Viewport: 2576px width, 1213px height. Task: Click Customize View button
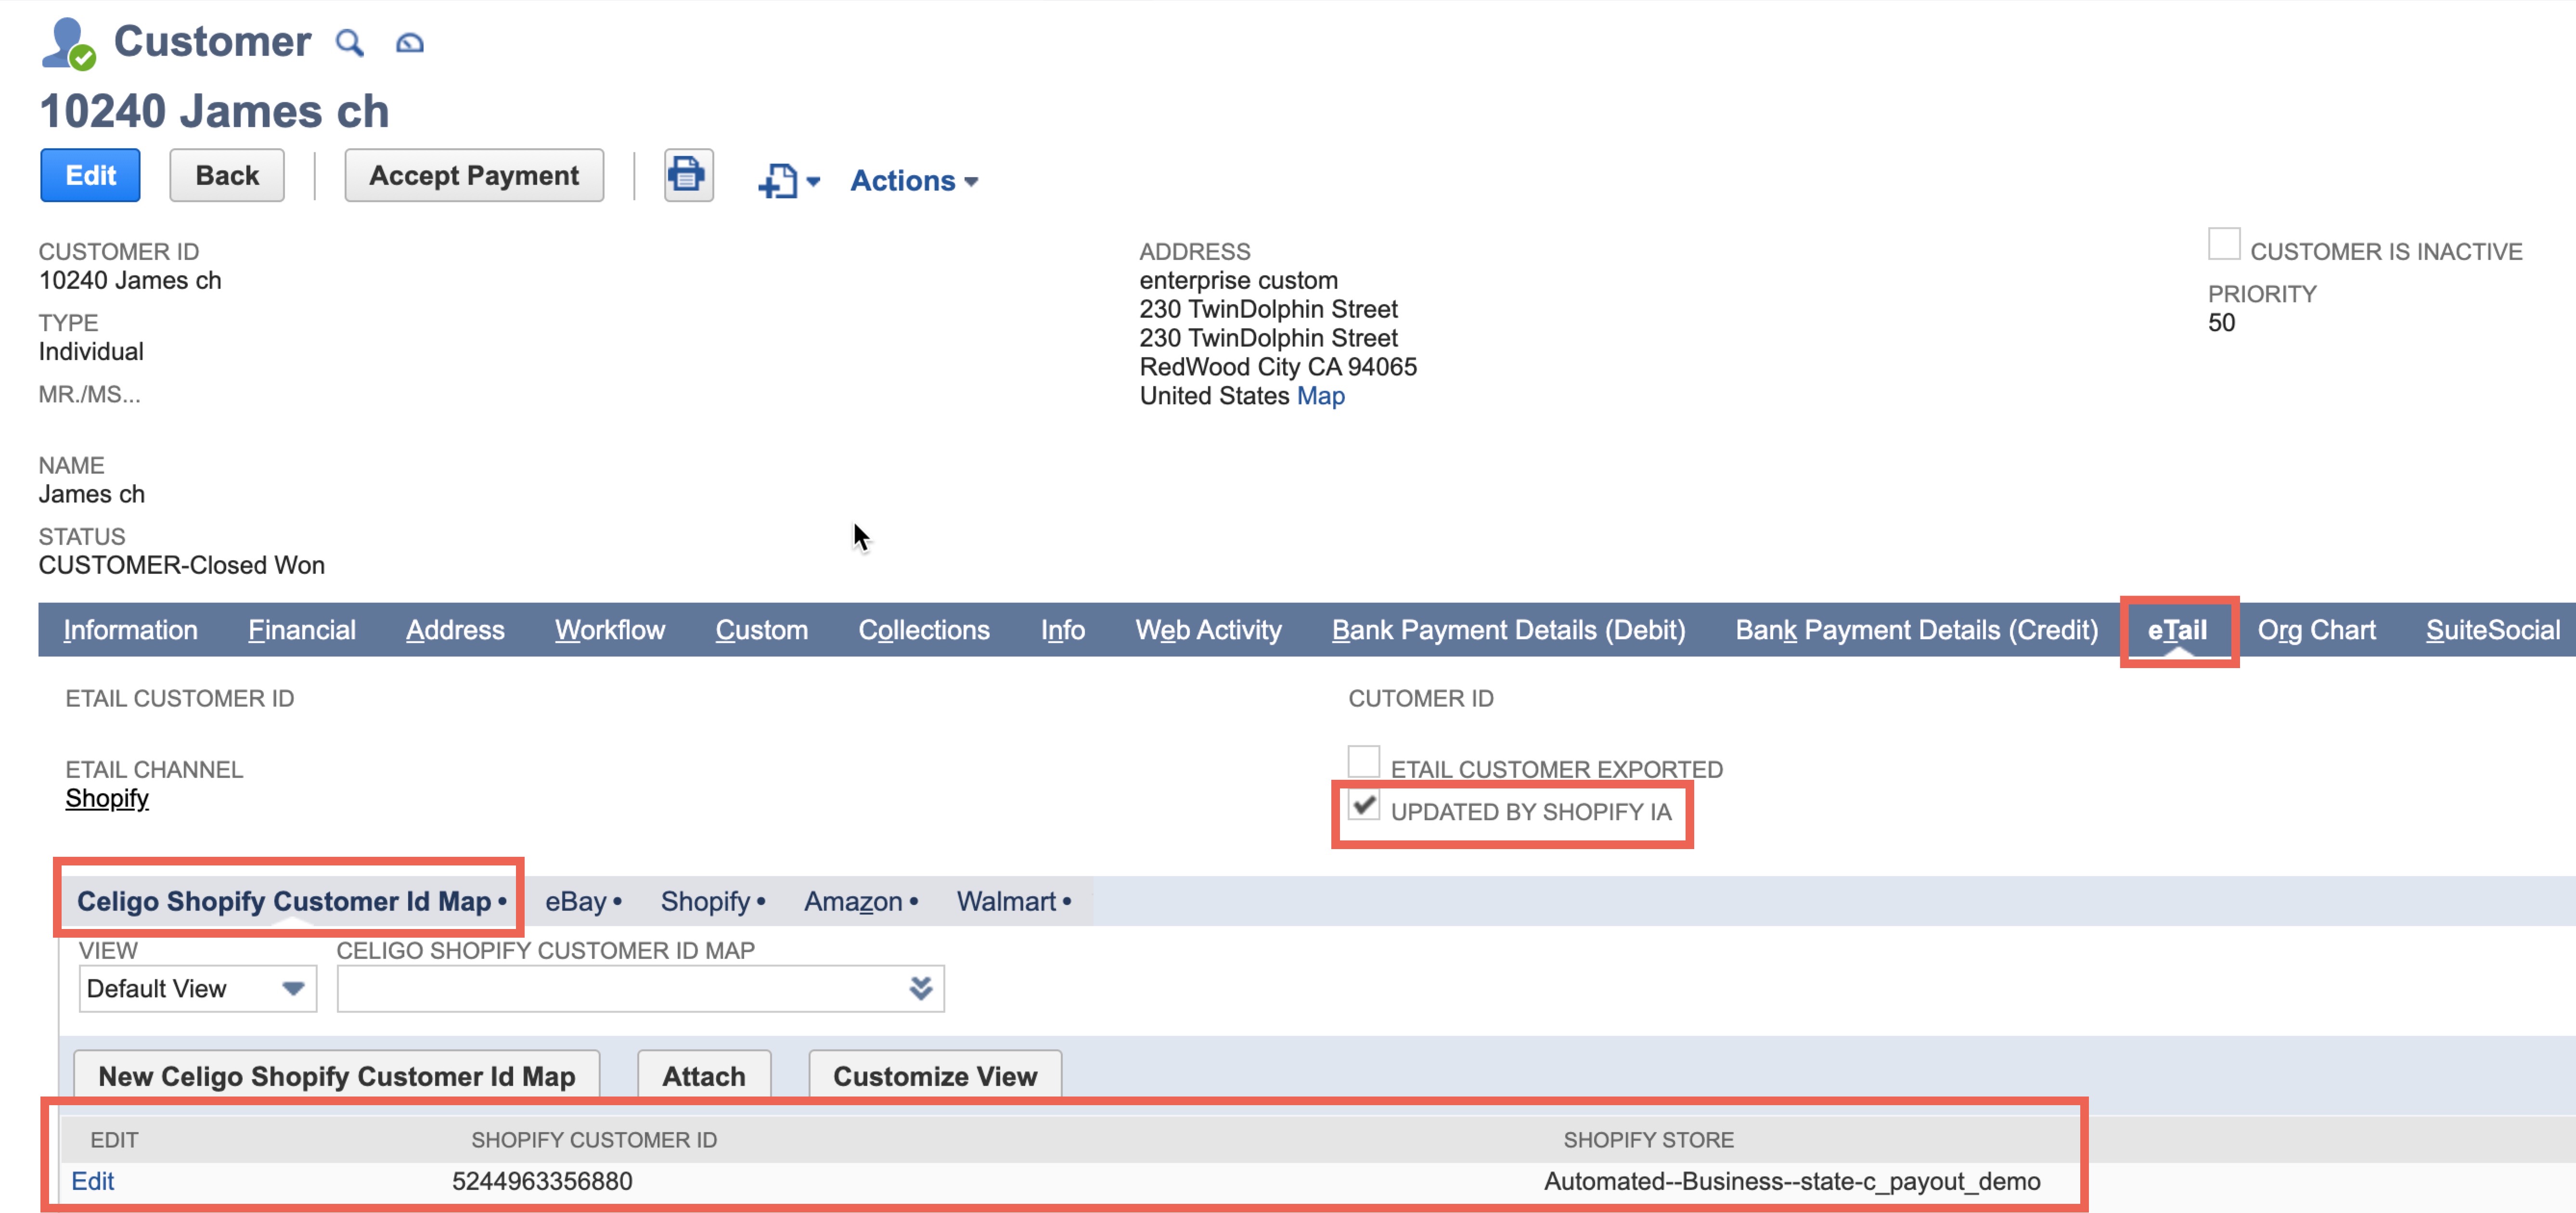935,1076
